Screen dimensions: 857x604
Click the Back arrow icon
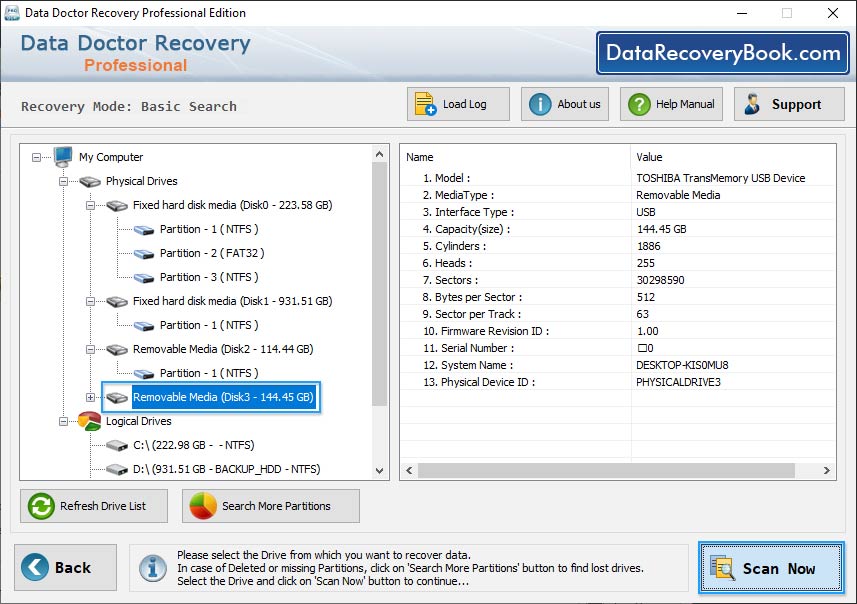click(37, 567)
